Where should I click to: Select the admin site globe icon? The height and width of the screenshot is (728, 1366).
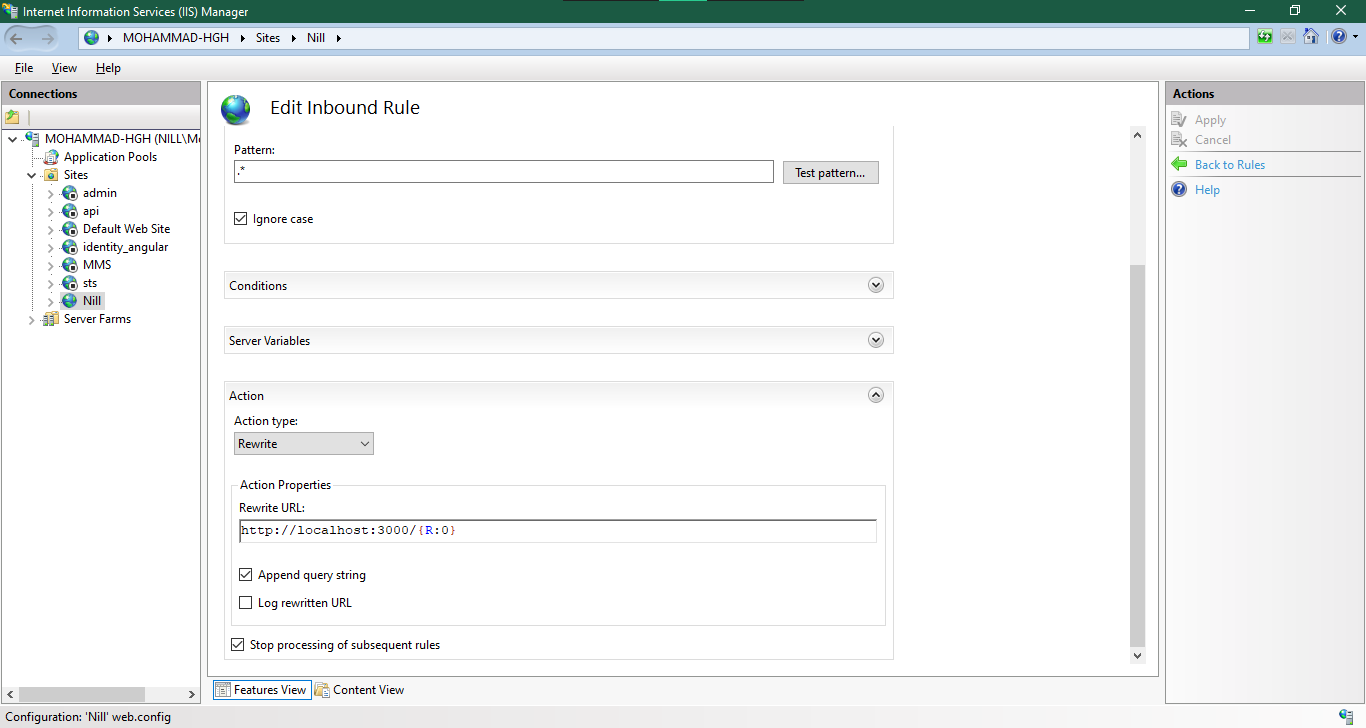point(70,193)
